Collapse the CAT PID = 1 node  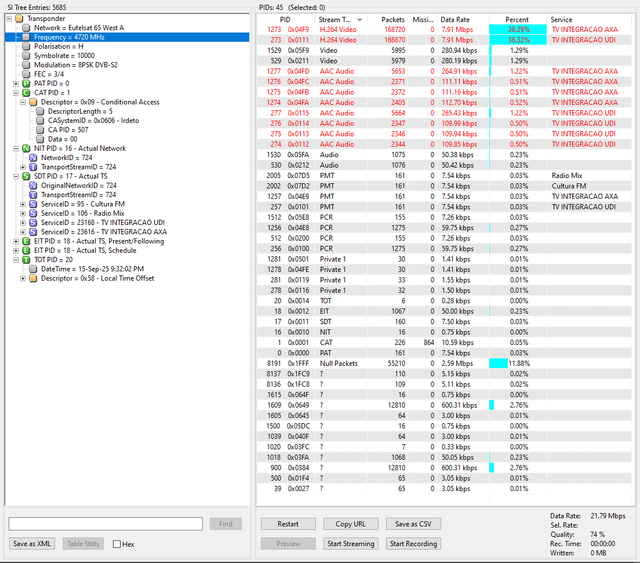point(16,93)
